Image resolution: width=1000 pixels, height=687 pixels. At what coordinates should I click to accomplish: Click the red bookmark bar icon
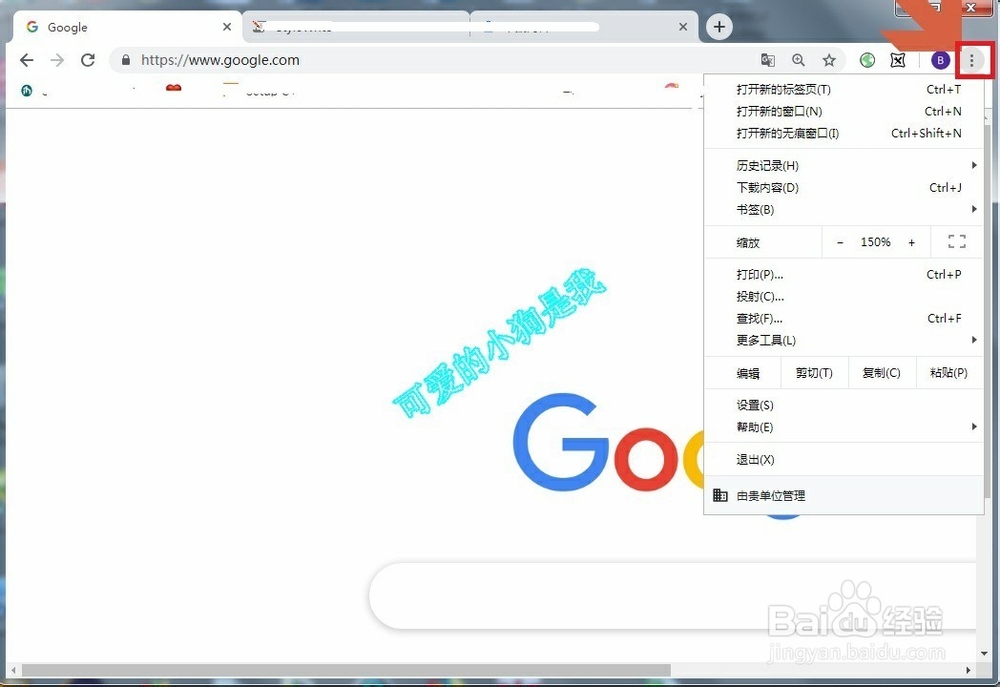pos(173,88)
